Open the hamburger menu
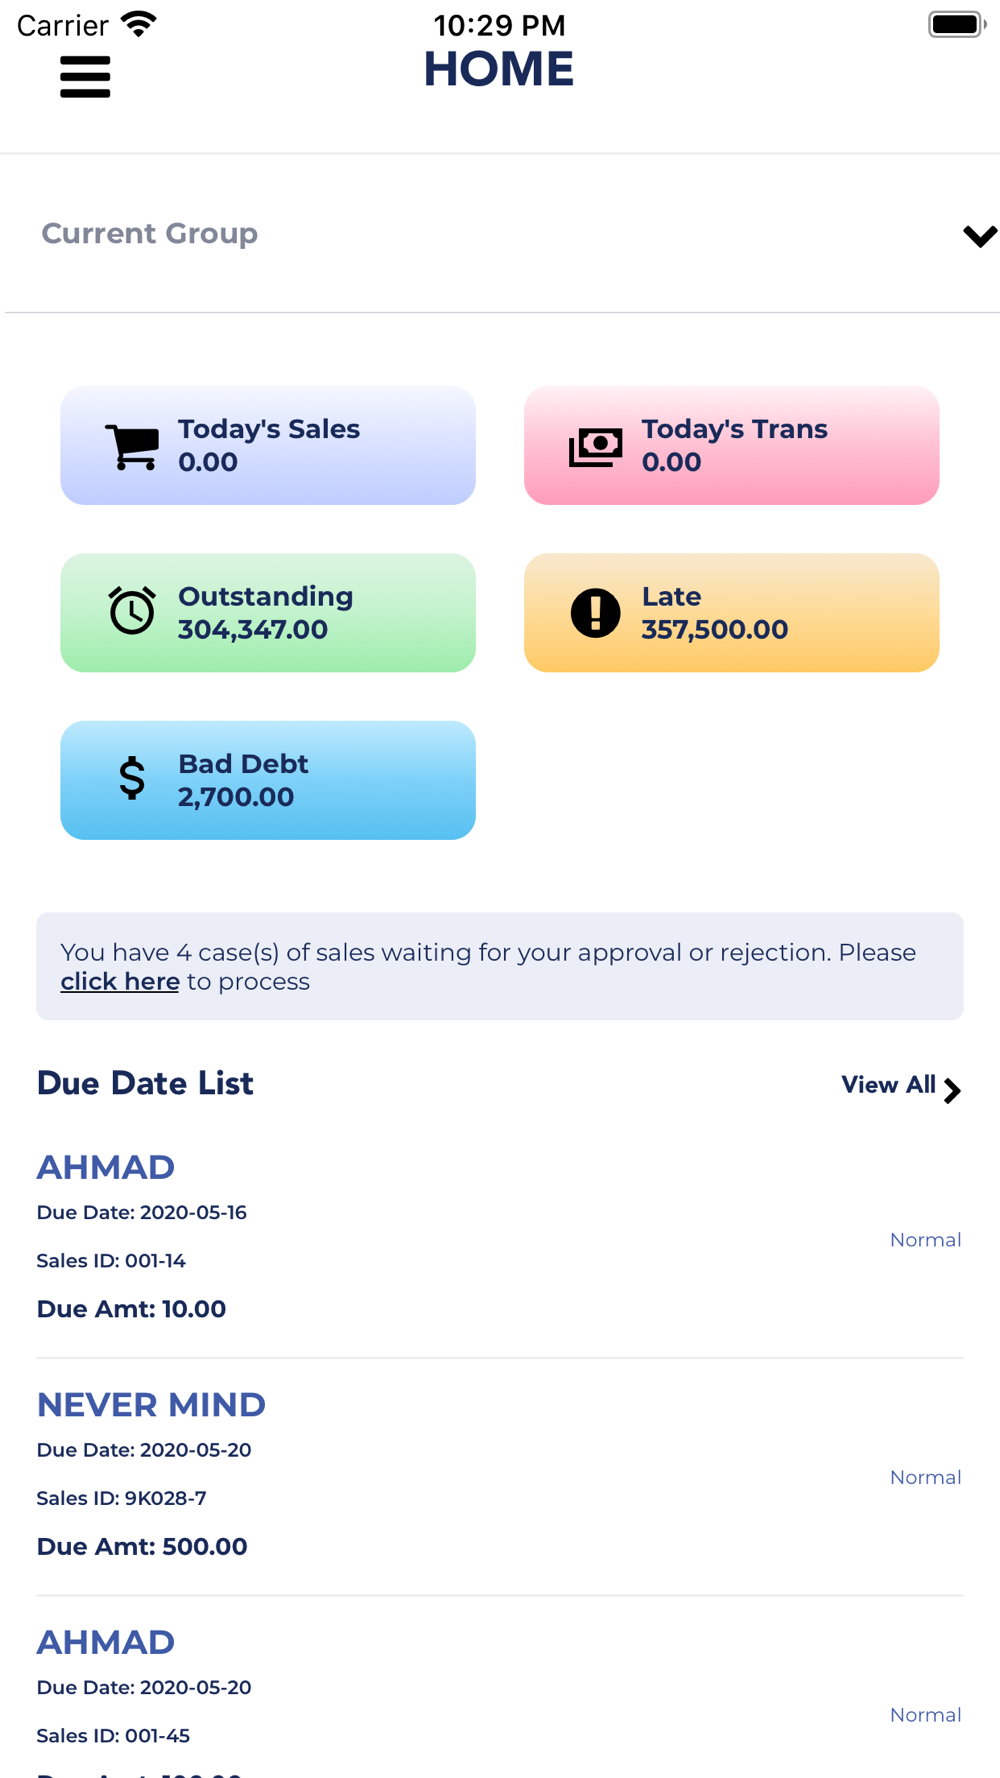Screen dimensions: 1000x1778 (x=85, y=77)
